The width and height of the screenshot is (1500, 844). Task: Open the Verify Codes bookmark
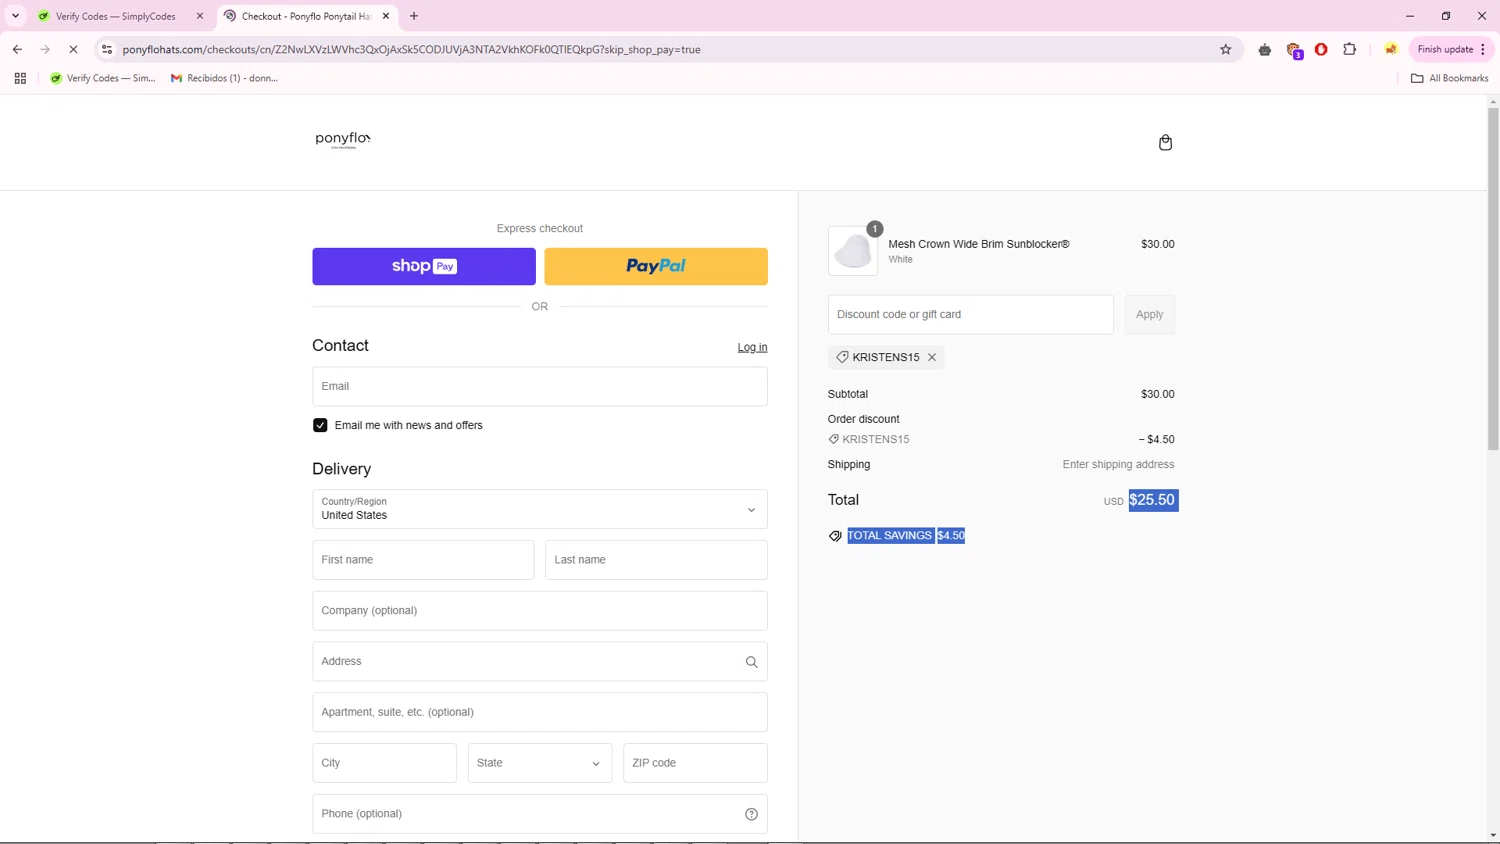coord(103,78)
